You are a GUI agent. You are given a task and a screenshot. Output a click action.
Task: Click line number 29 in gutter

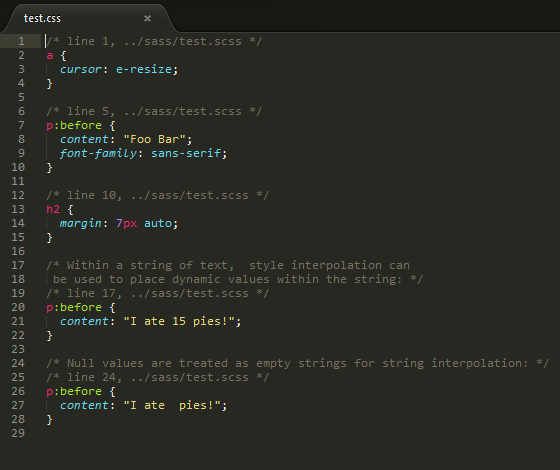click(18, 433)
